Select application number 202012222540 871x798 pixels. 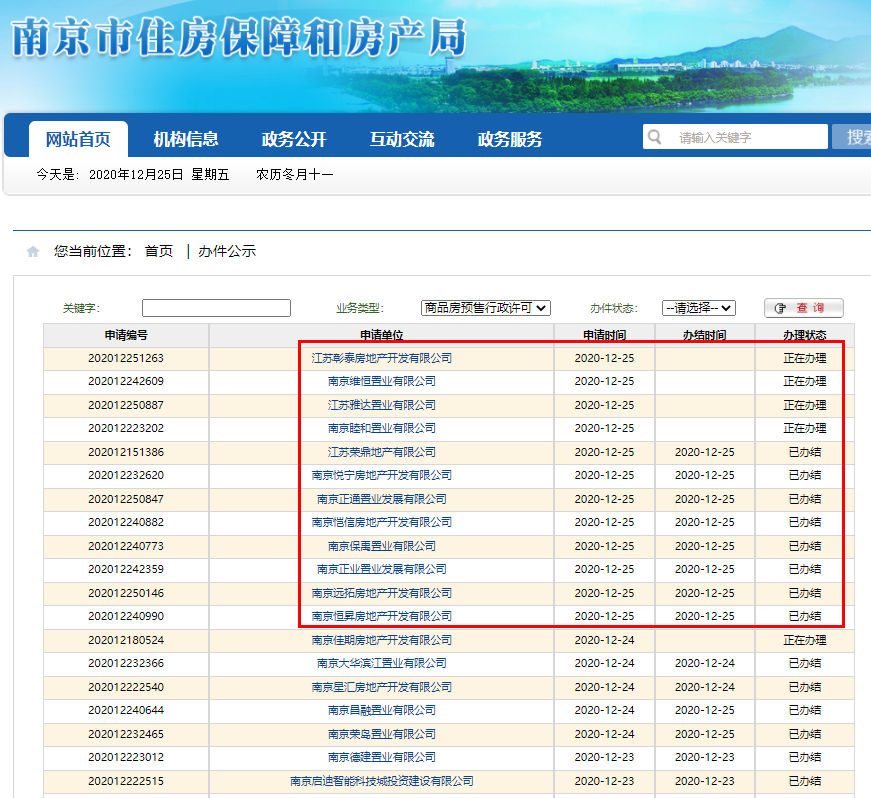point(126,687)
